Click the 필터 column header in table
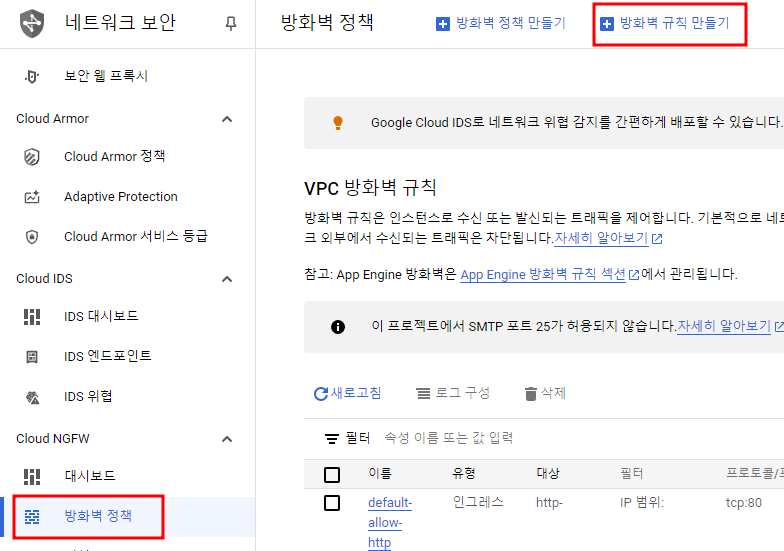784x551 pixels. click(632, 474)
